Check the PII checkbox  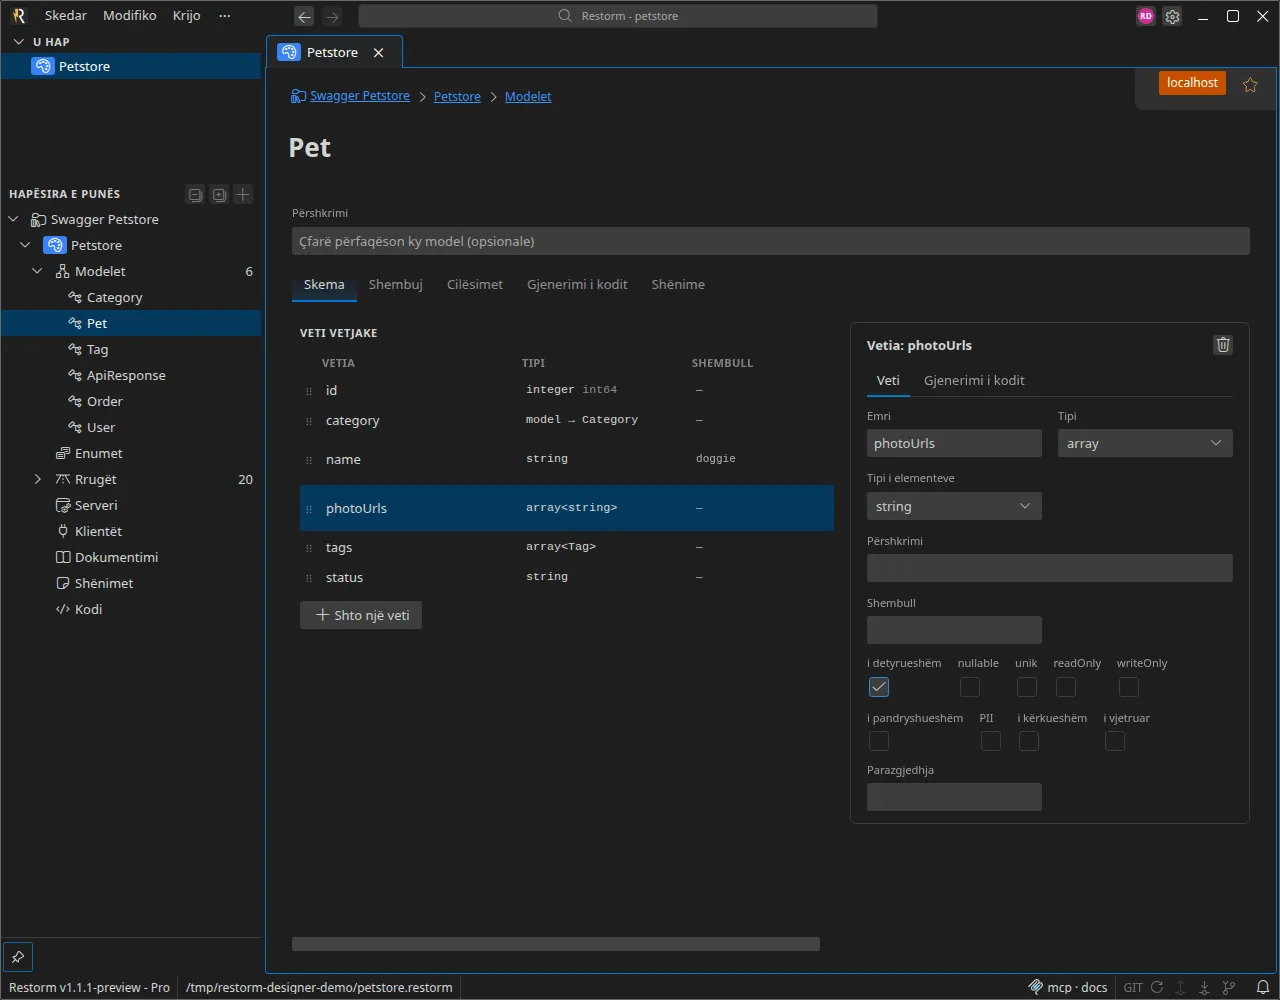click(991, 741)
